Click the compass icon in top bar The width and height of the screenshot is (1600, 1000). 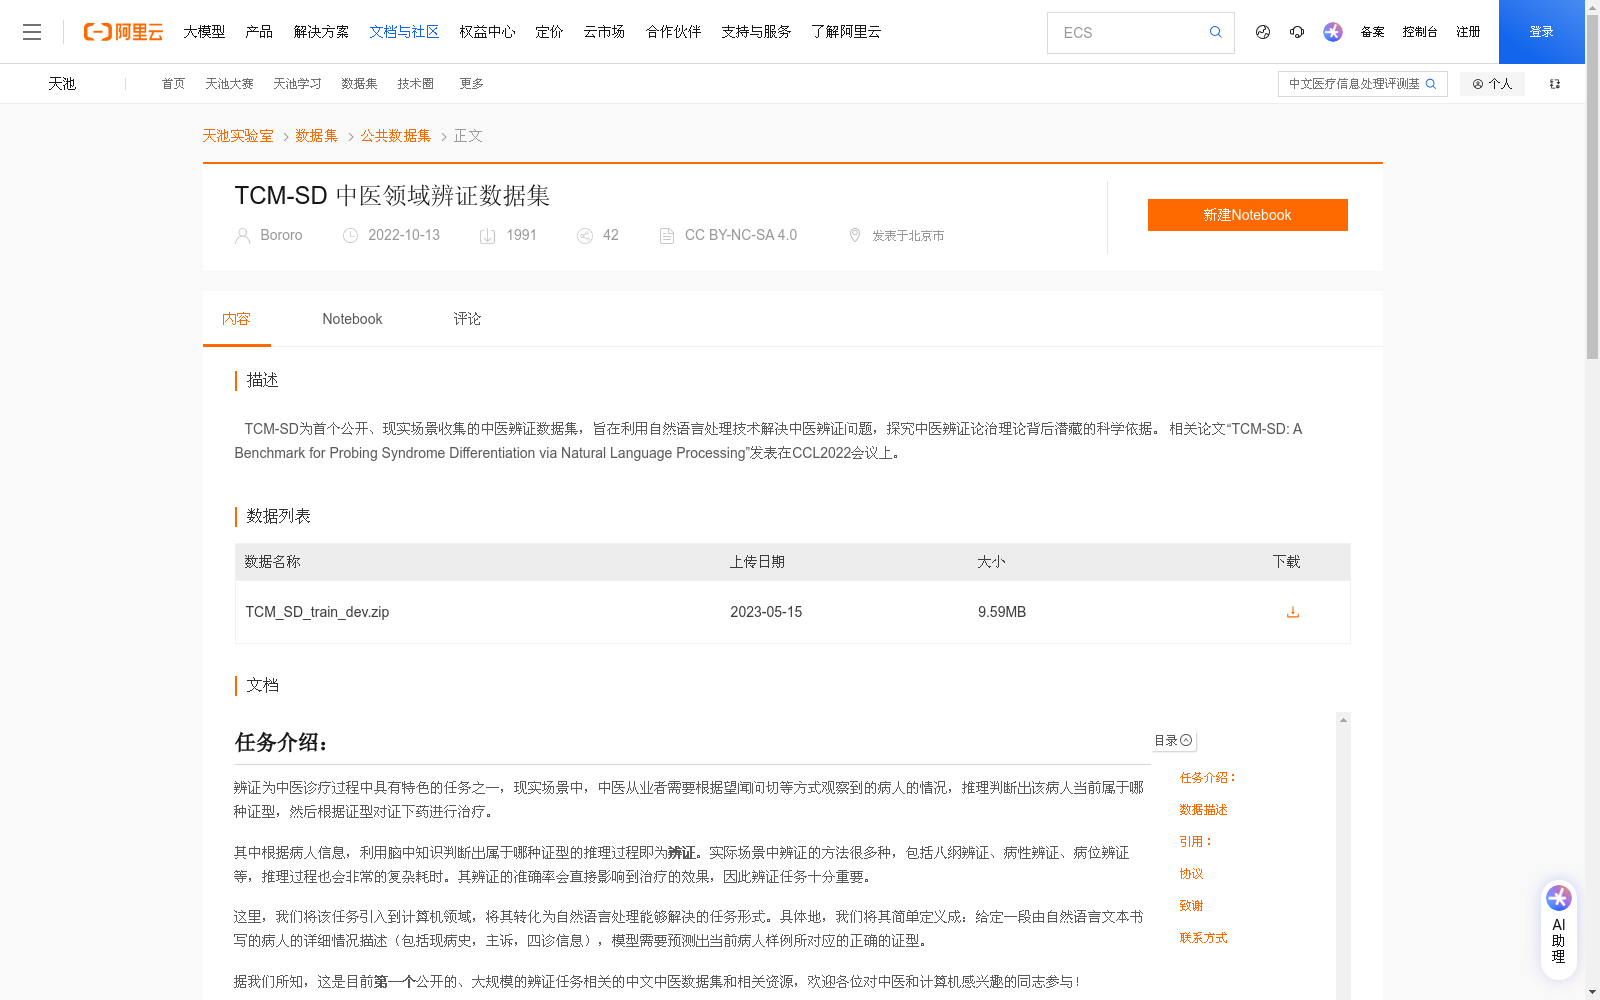[1263, 32]
